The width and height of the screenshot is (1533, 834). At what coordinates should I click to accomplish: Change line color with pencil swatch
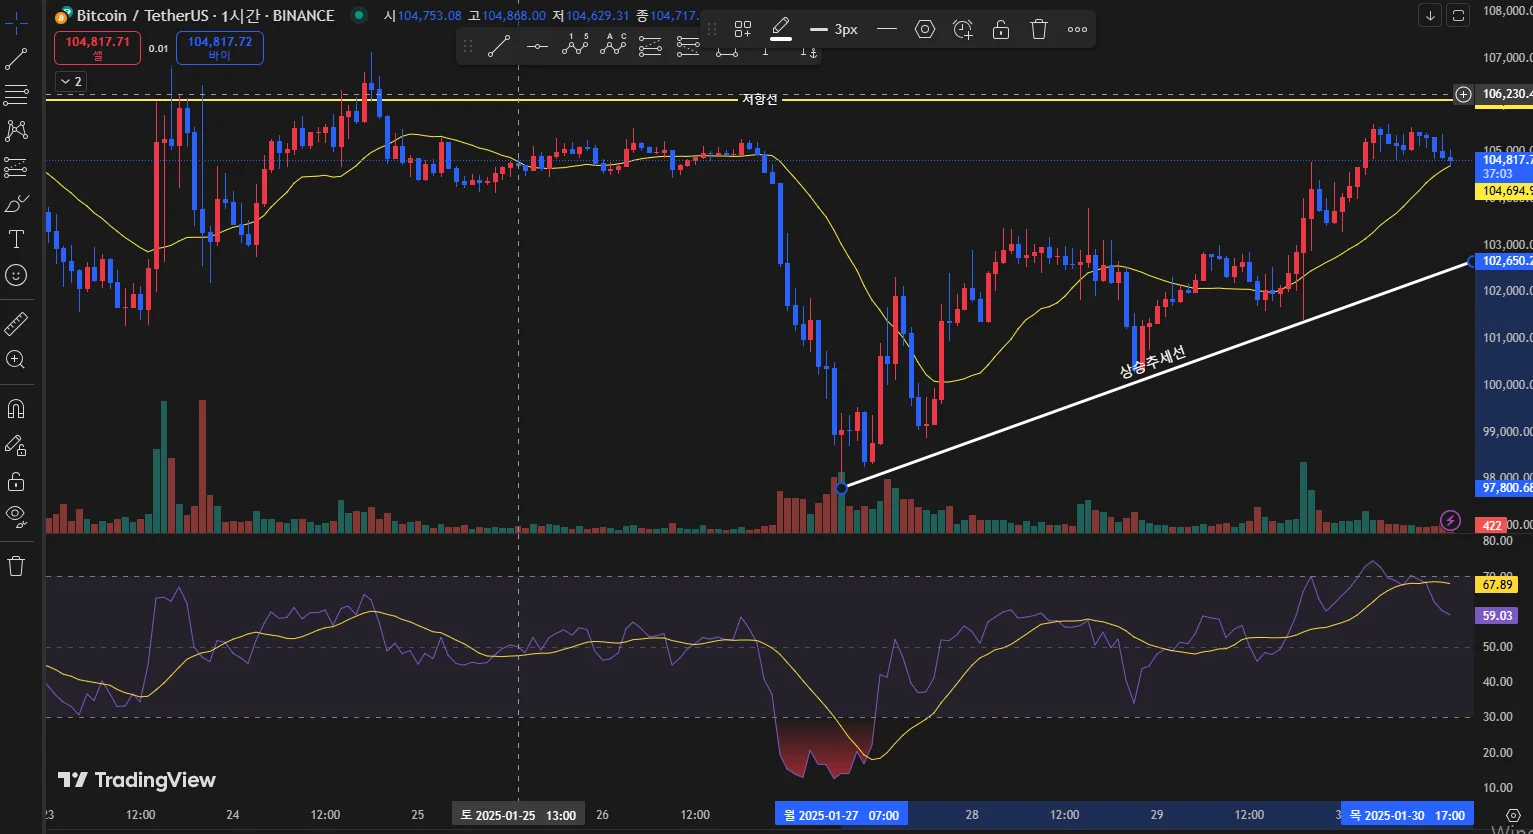click(x=781, y=29)
